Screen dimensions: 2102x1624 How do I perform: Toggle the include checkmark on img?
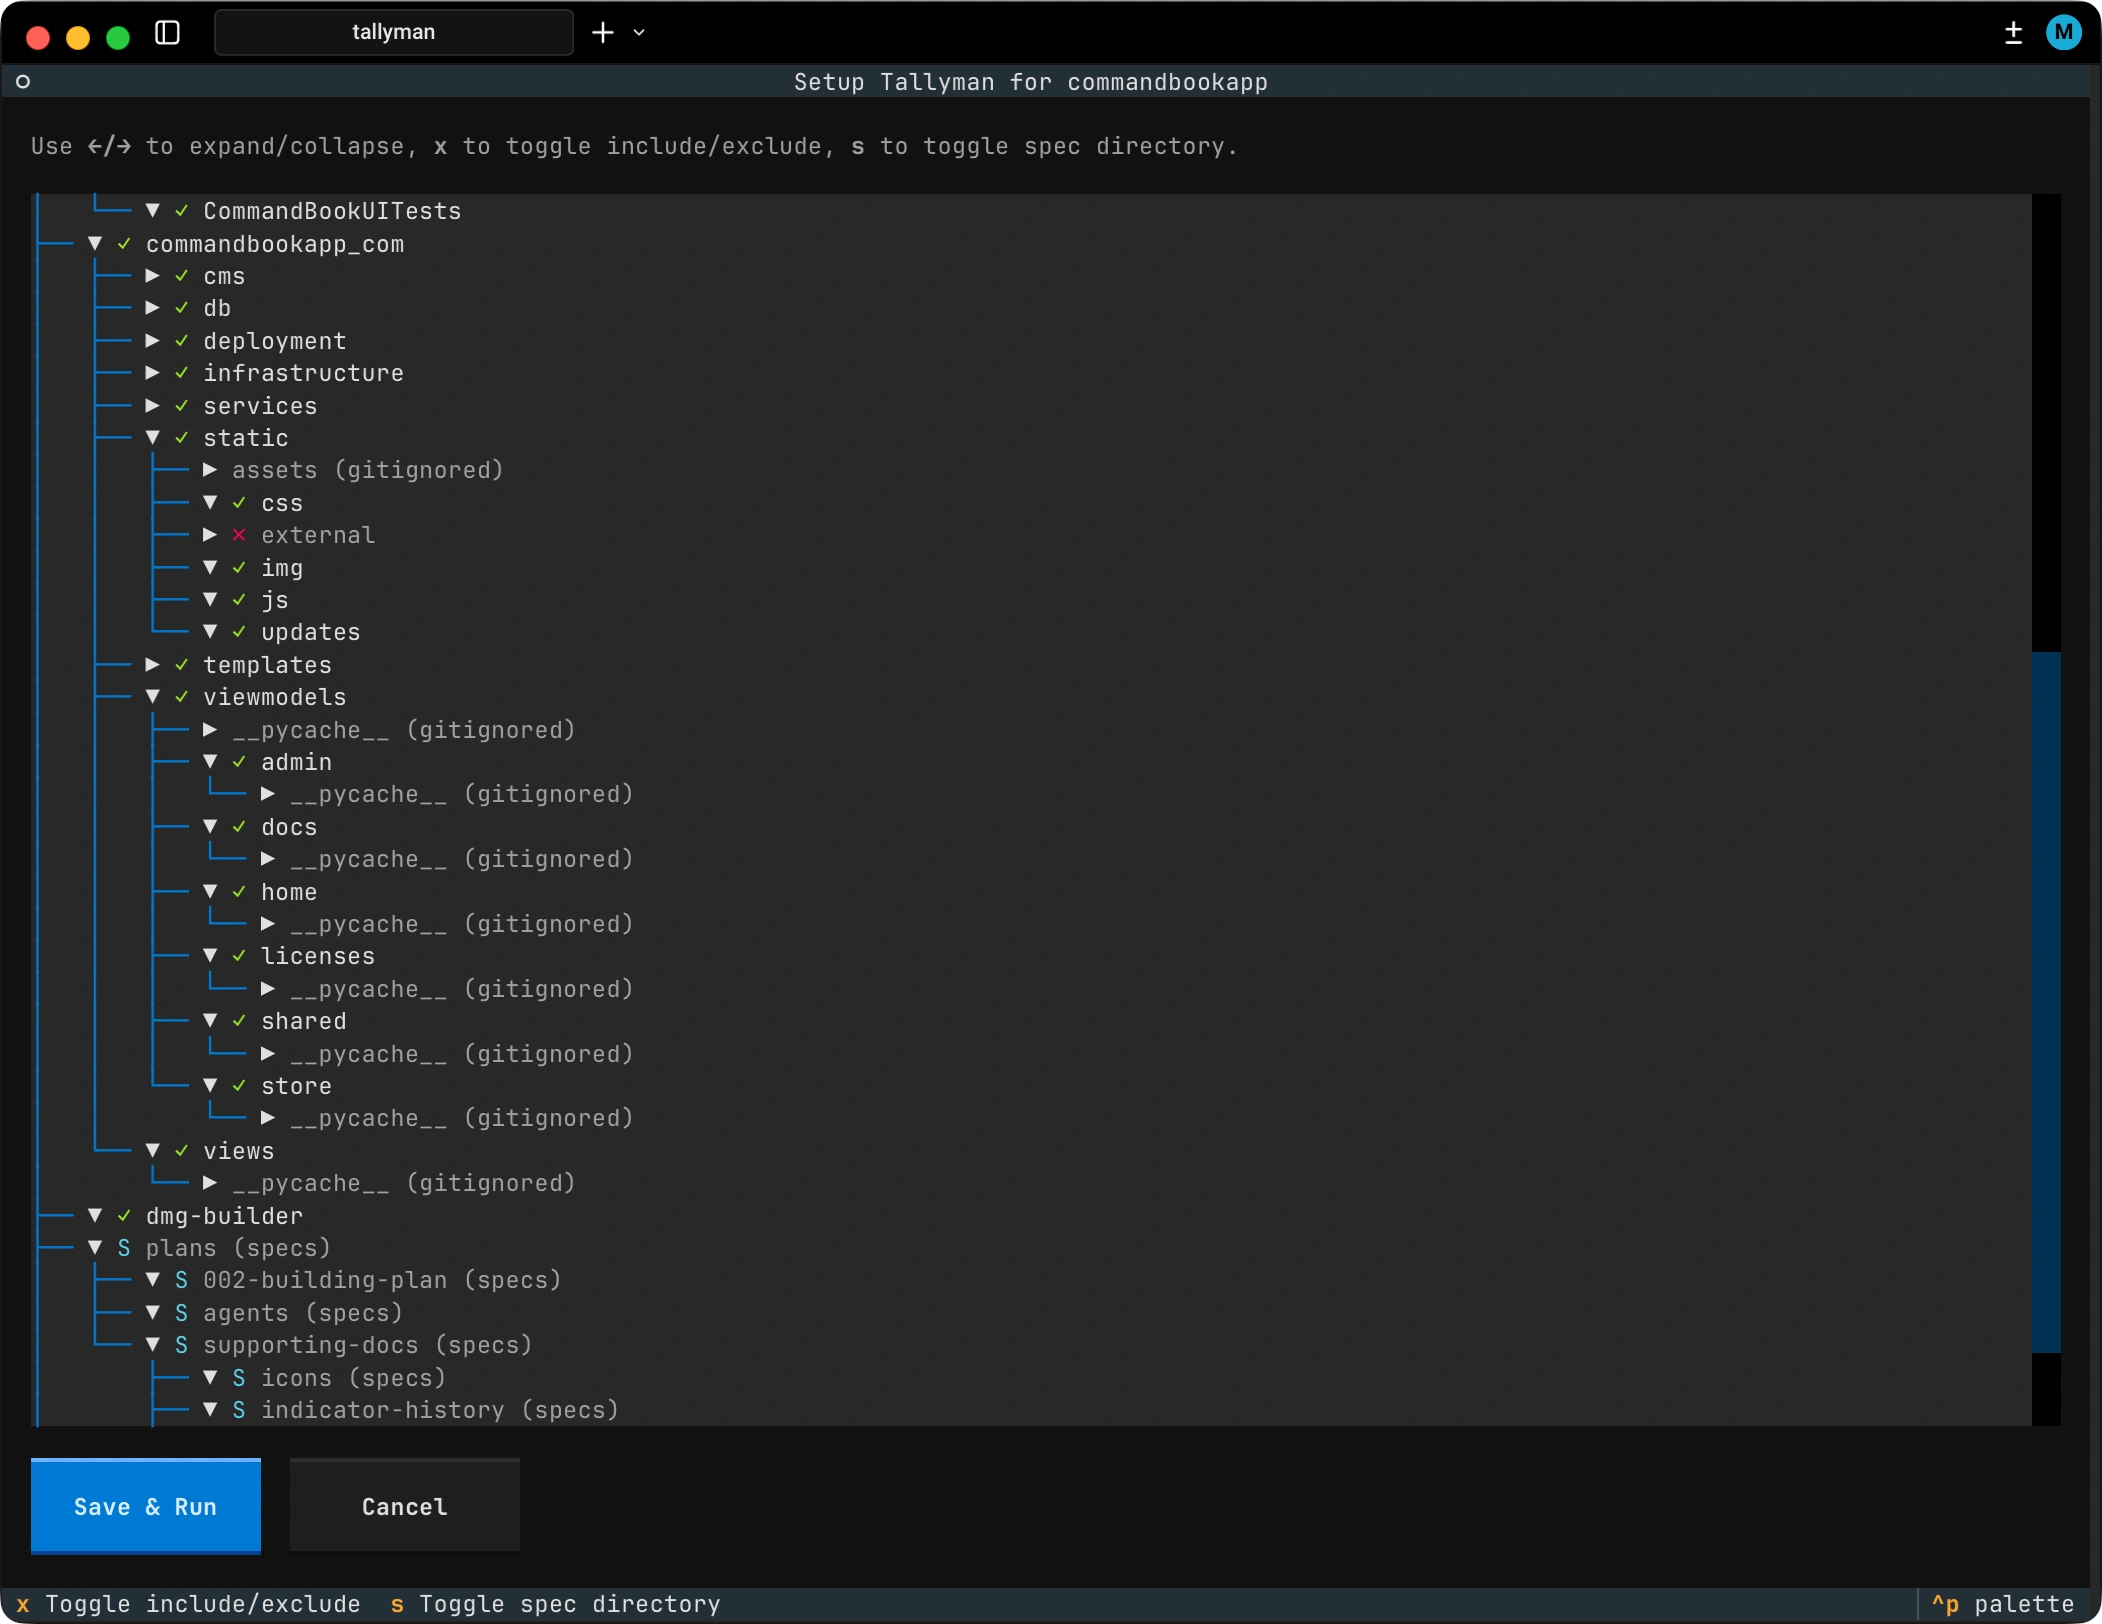239,568
